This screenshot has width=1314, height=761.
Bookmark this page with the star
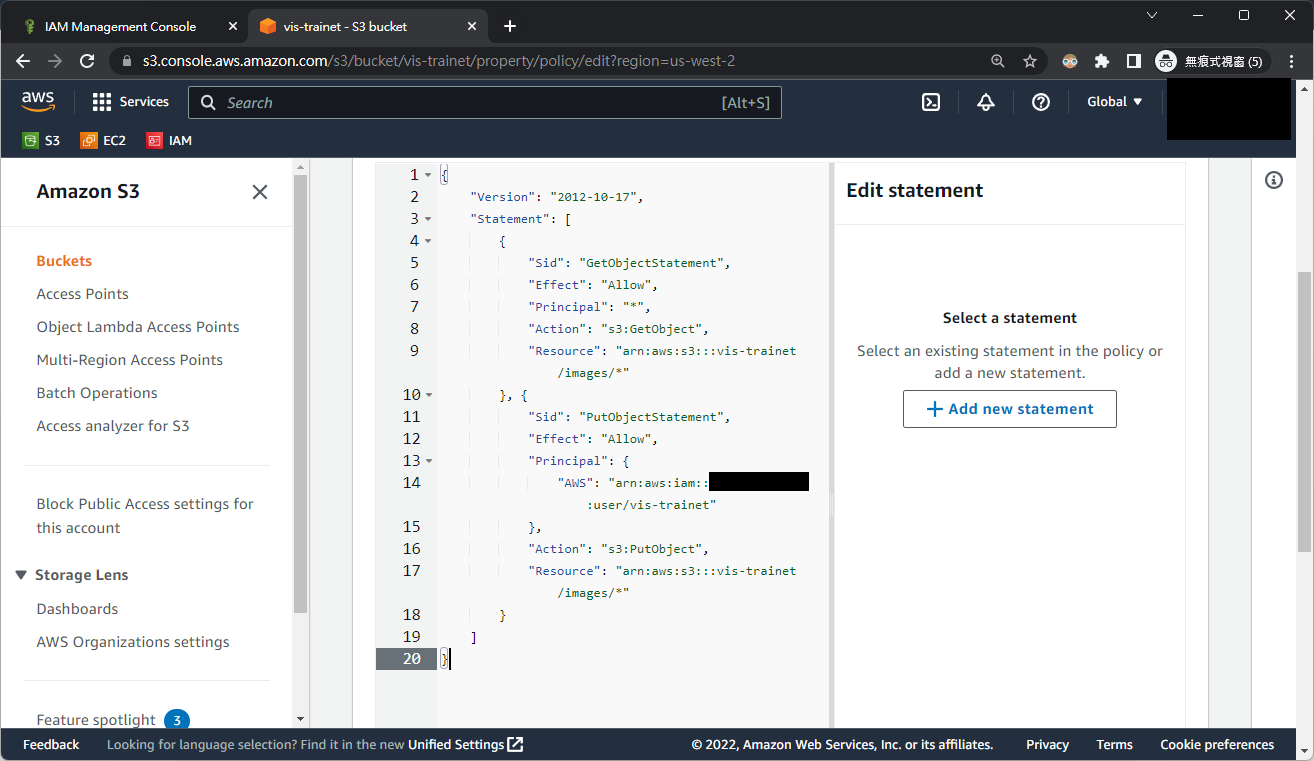click(1030, 61)
